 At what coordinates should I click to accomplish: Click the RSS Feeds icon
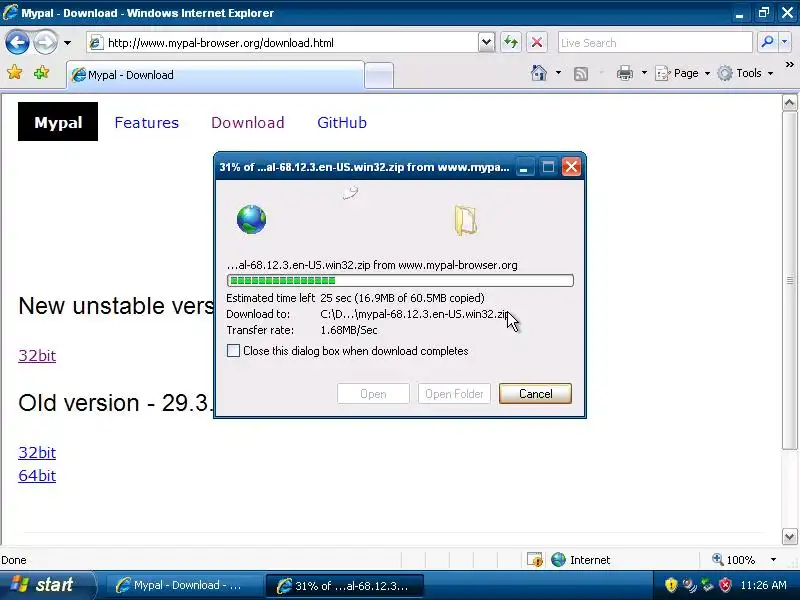click(x=581, y=74)
